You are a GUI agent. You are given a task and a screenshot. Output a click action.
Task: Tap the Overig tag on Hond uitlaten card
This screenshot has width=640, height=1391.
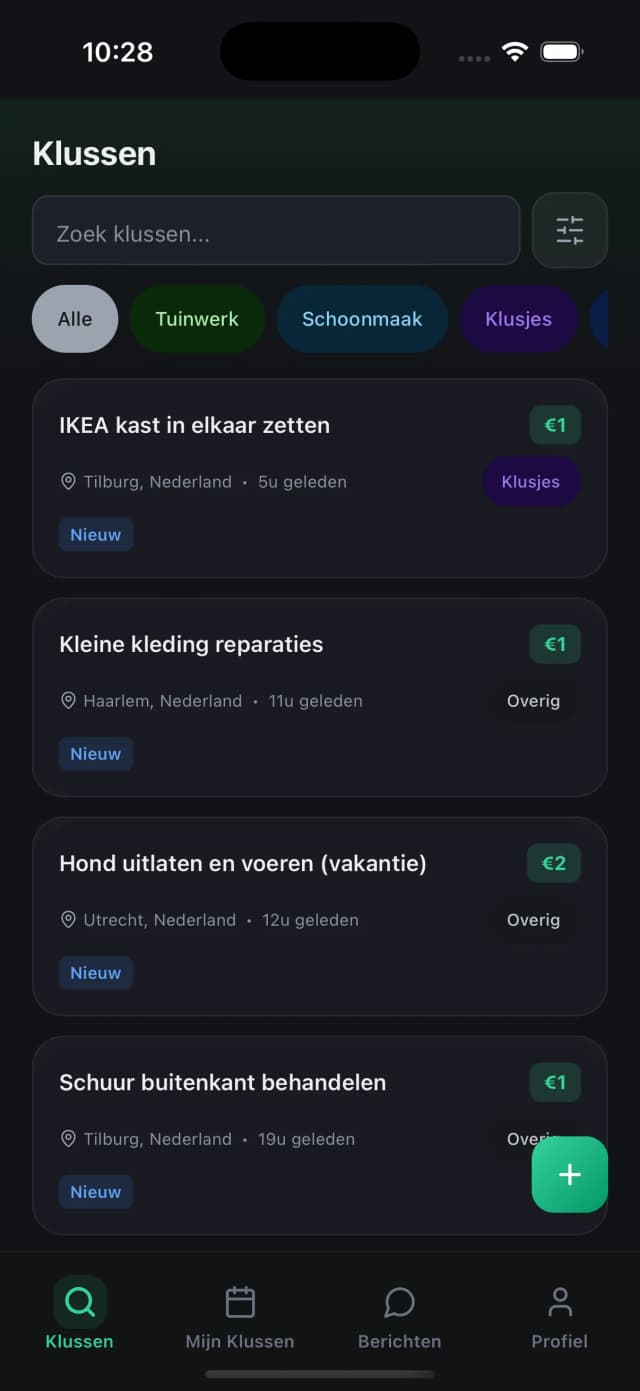tap(533, 920)
